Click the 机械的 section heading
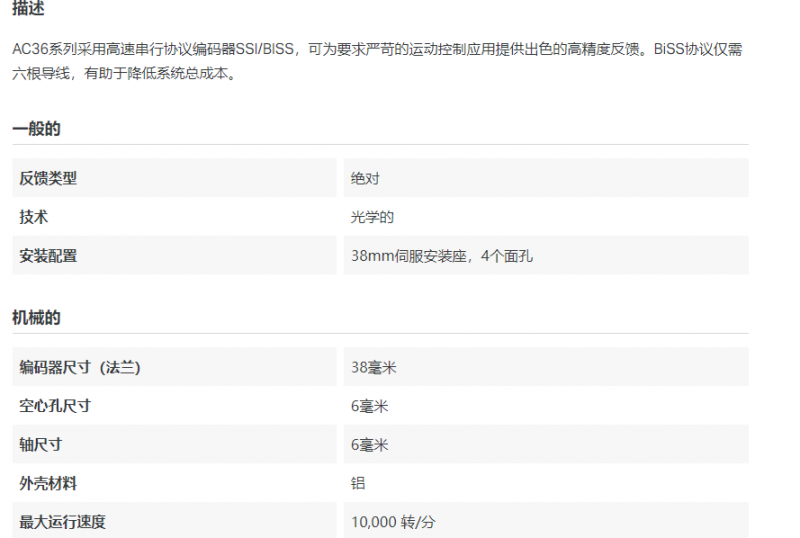 coord(36,318)
